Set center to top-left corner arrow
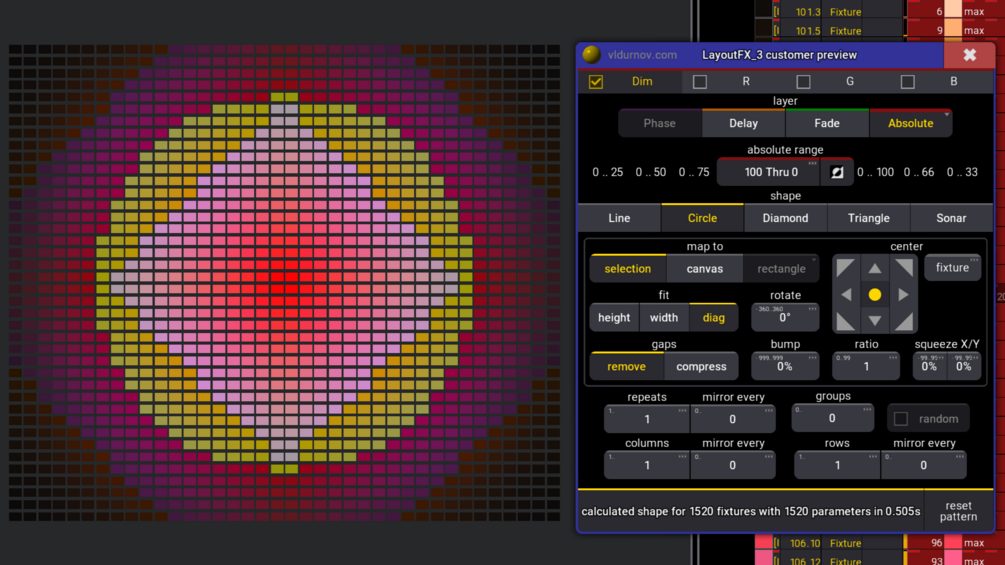1005x565 pixels. tap(845, 268)
